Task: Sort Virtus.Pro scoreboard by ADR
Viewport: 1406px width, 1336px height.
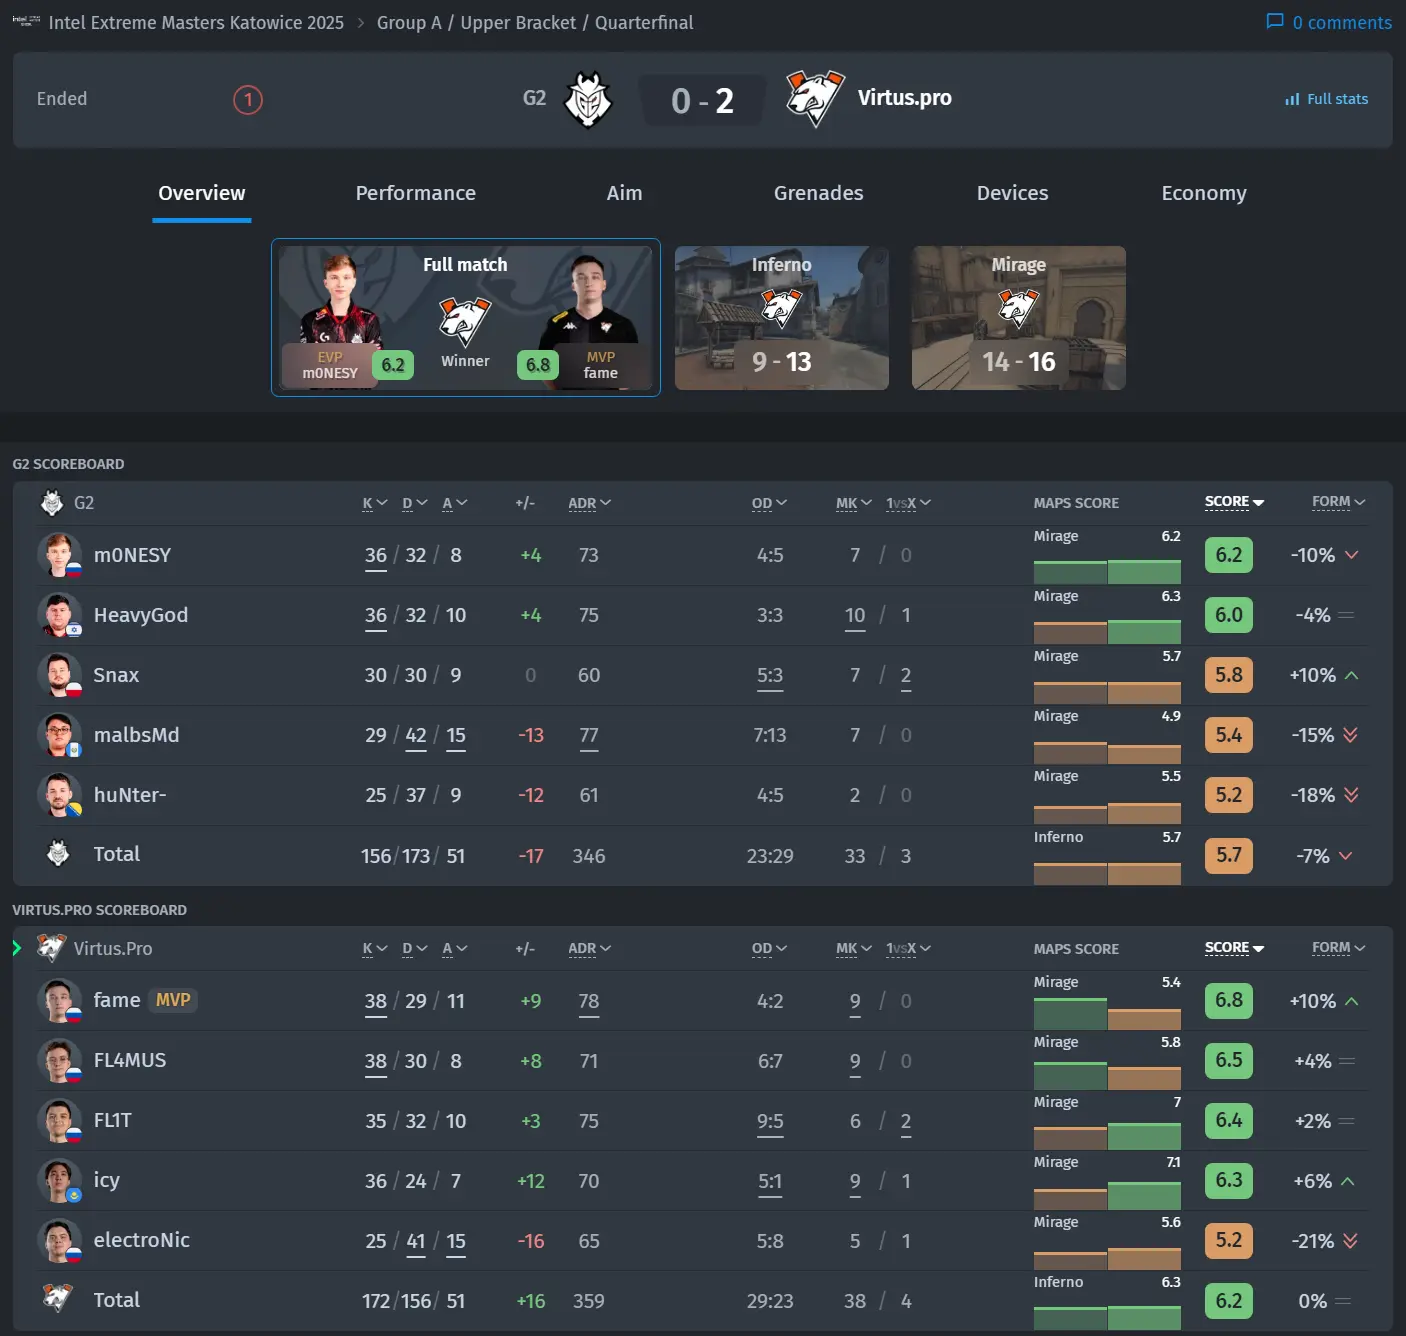Action: pos(589,948)
